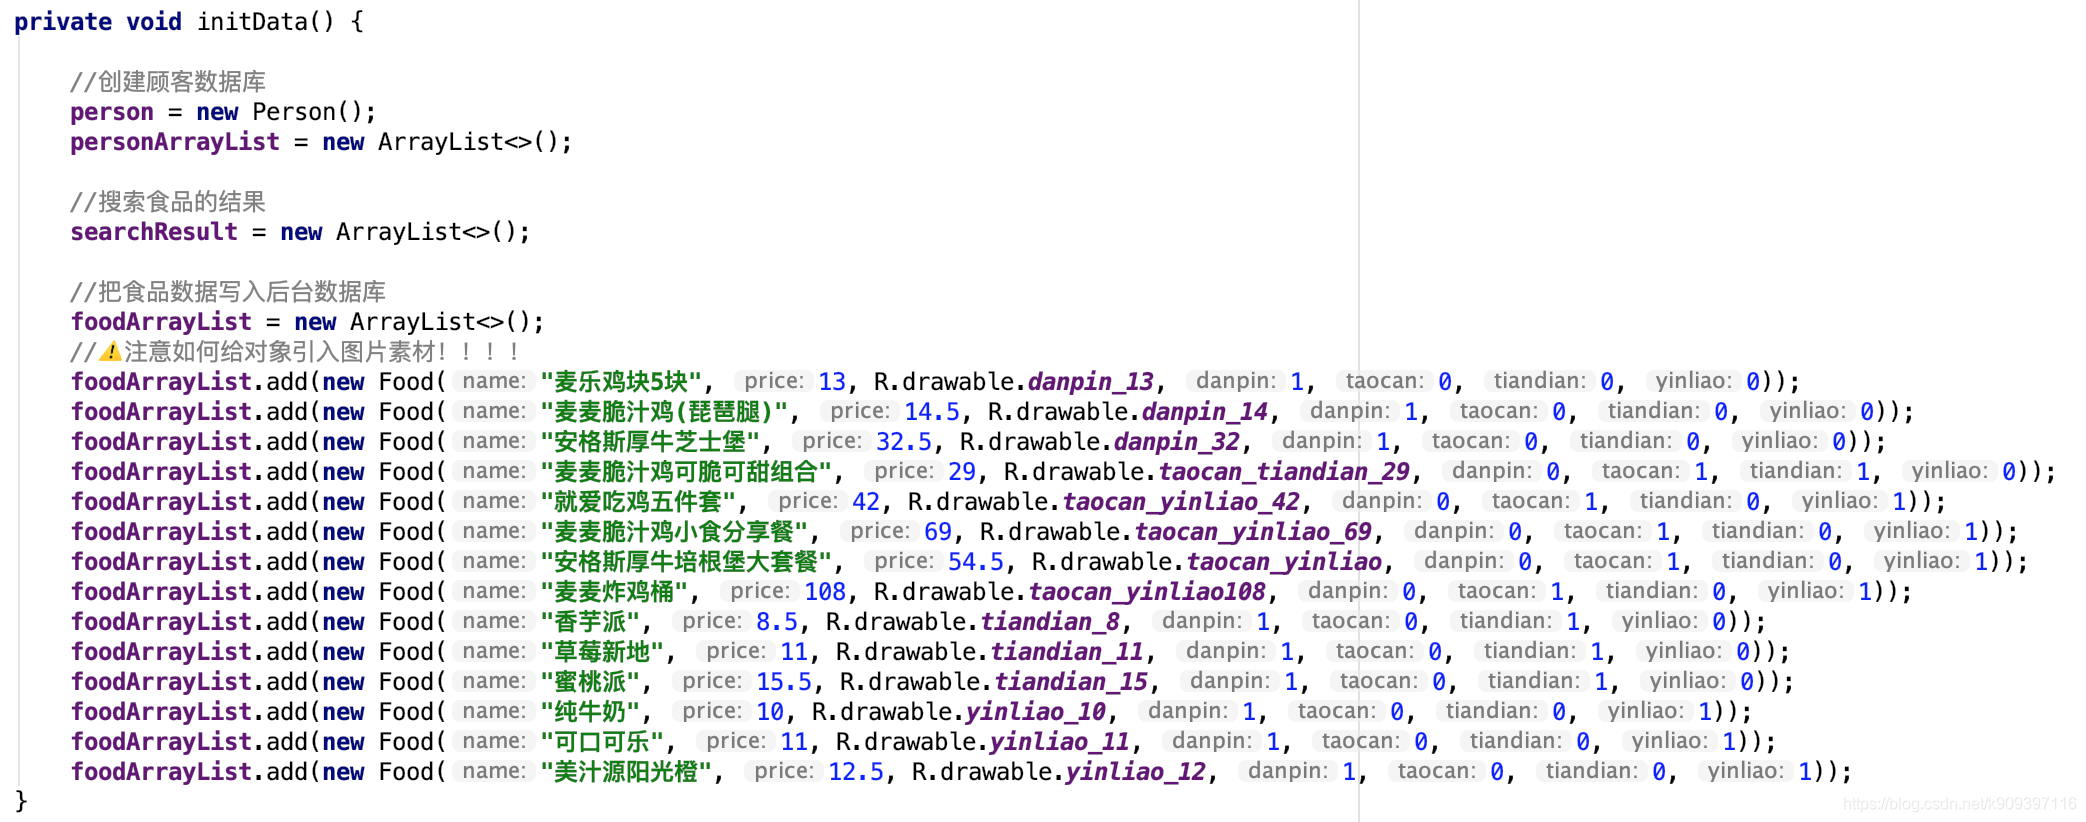Click the yinliao_12 drawable reference

(x=1136, y=772)
